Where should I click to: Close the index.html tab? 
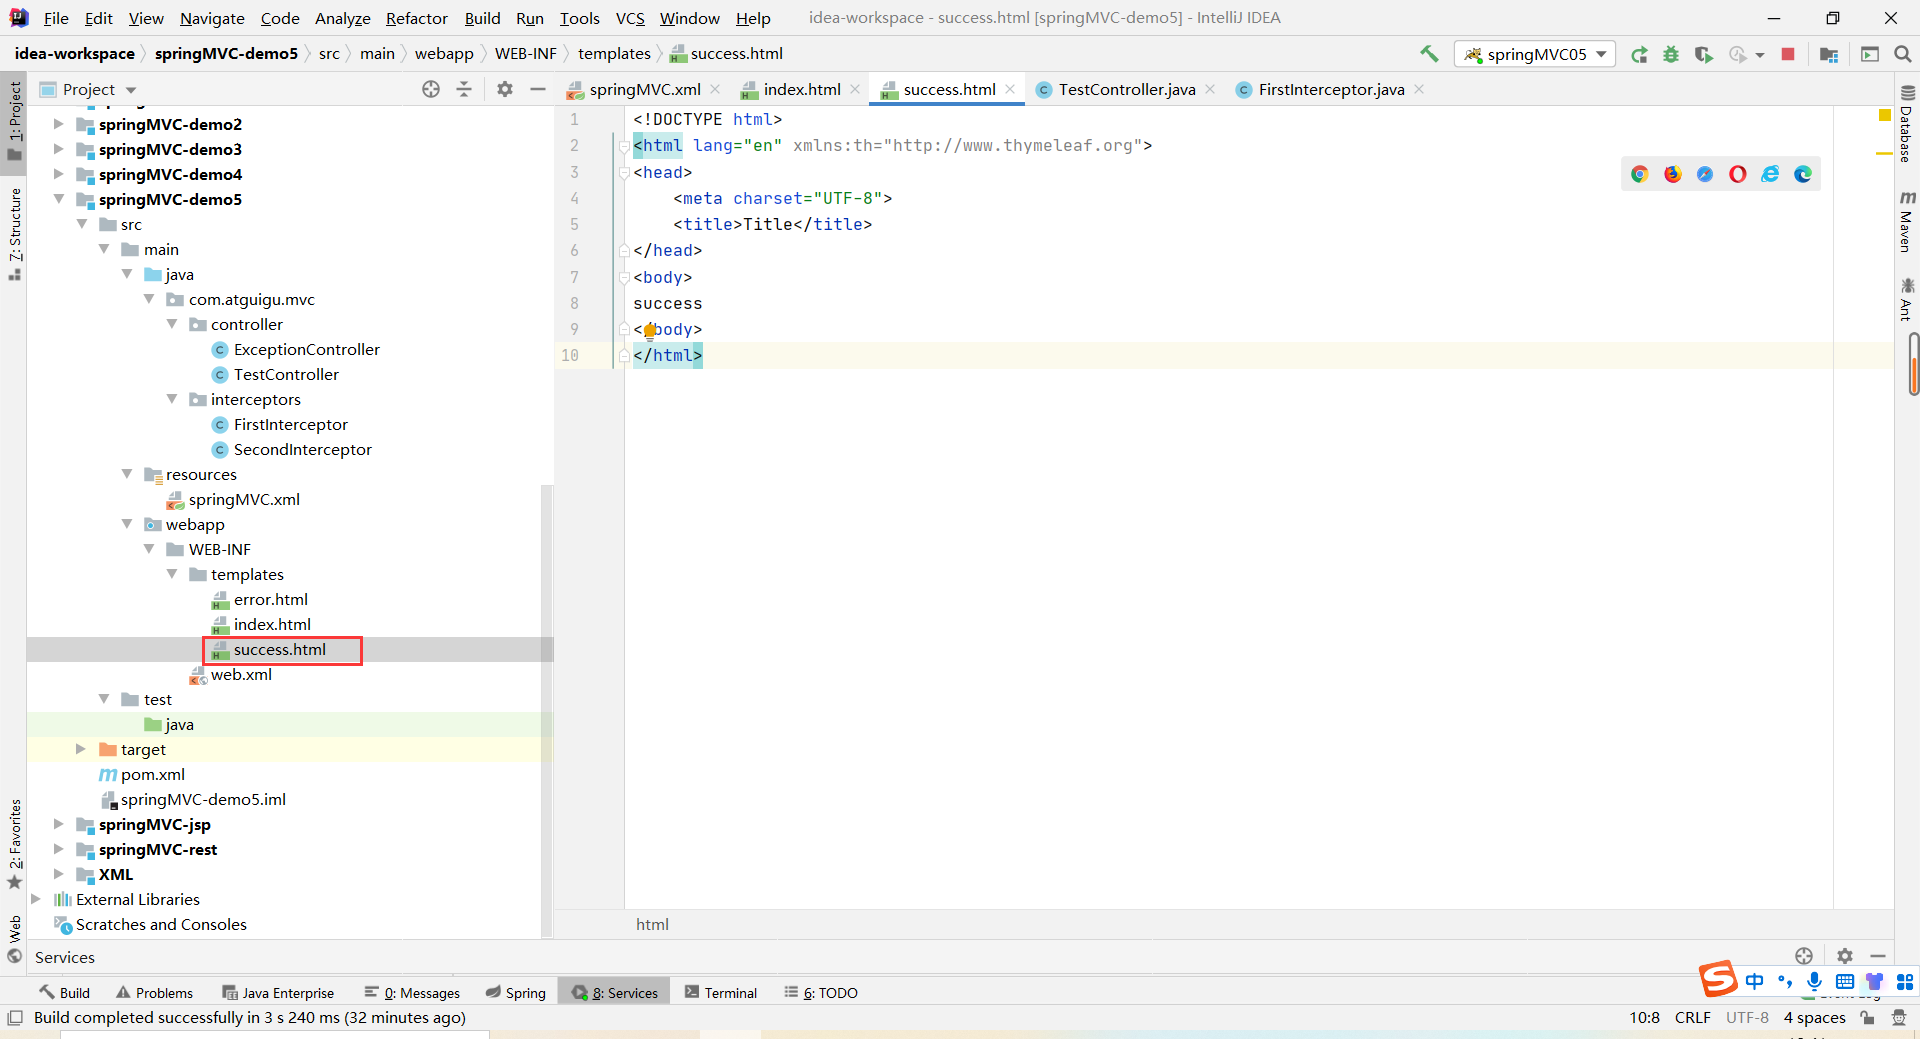point(855,89)
